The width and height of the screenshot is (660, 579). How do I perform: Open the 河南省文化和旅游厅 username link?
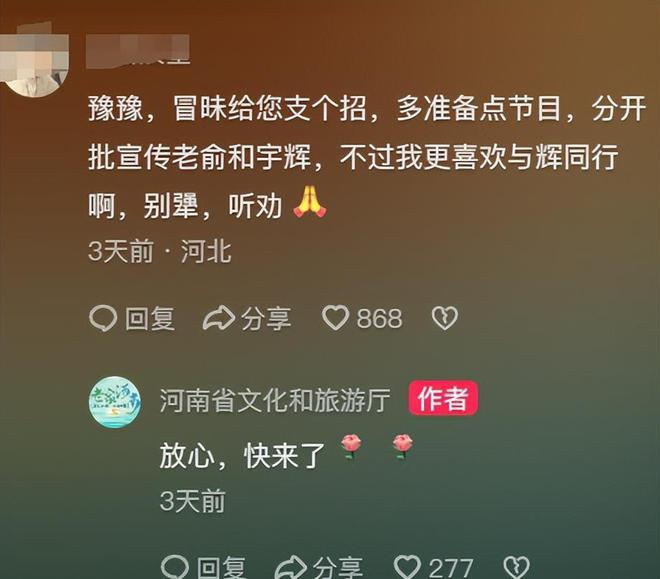[275, 400]
